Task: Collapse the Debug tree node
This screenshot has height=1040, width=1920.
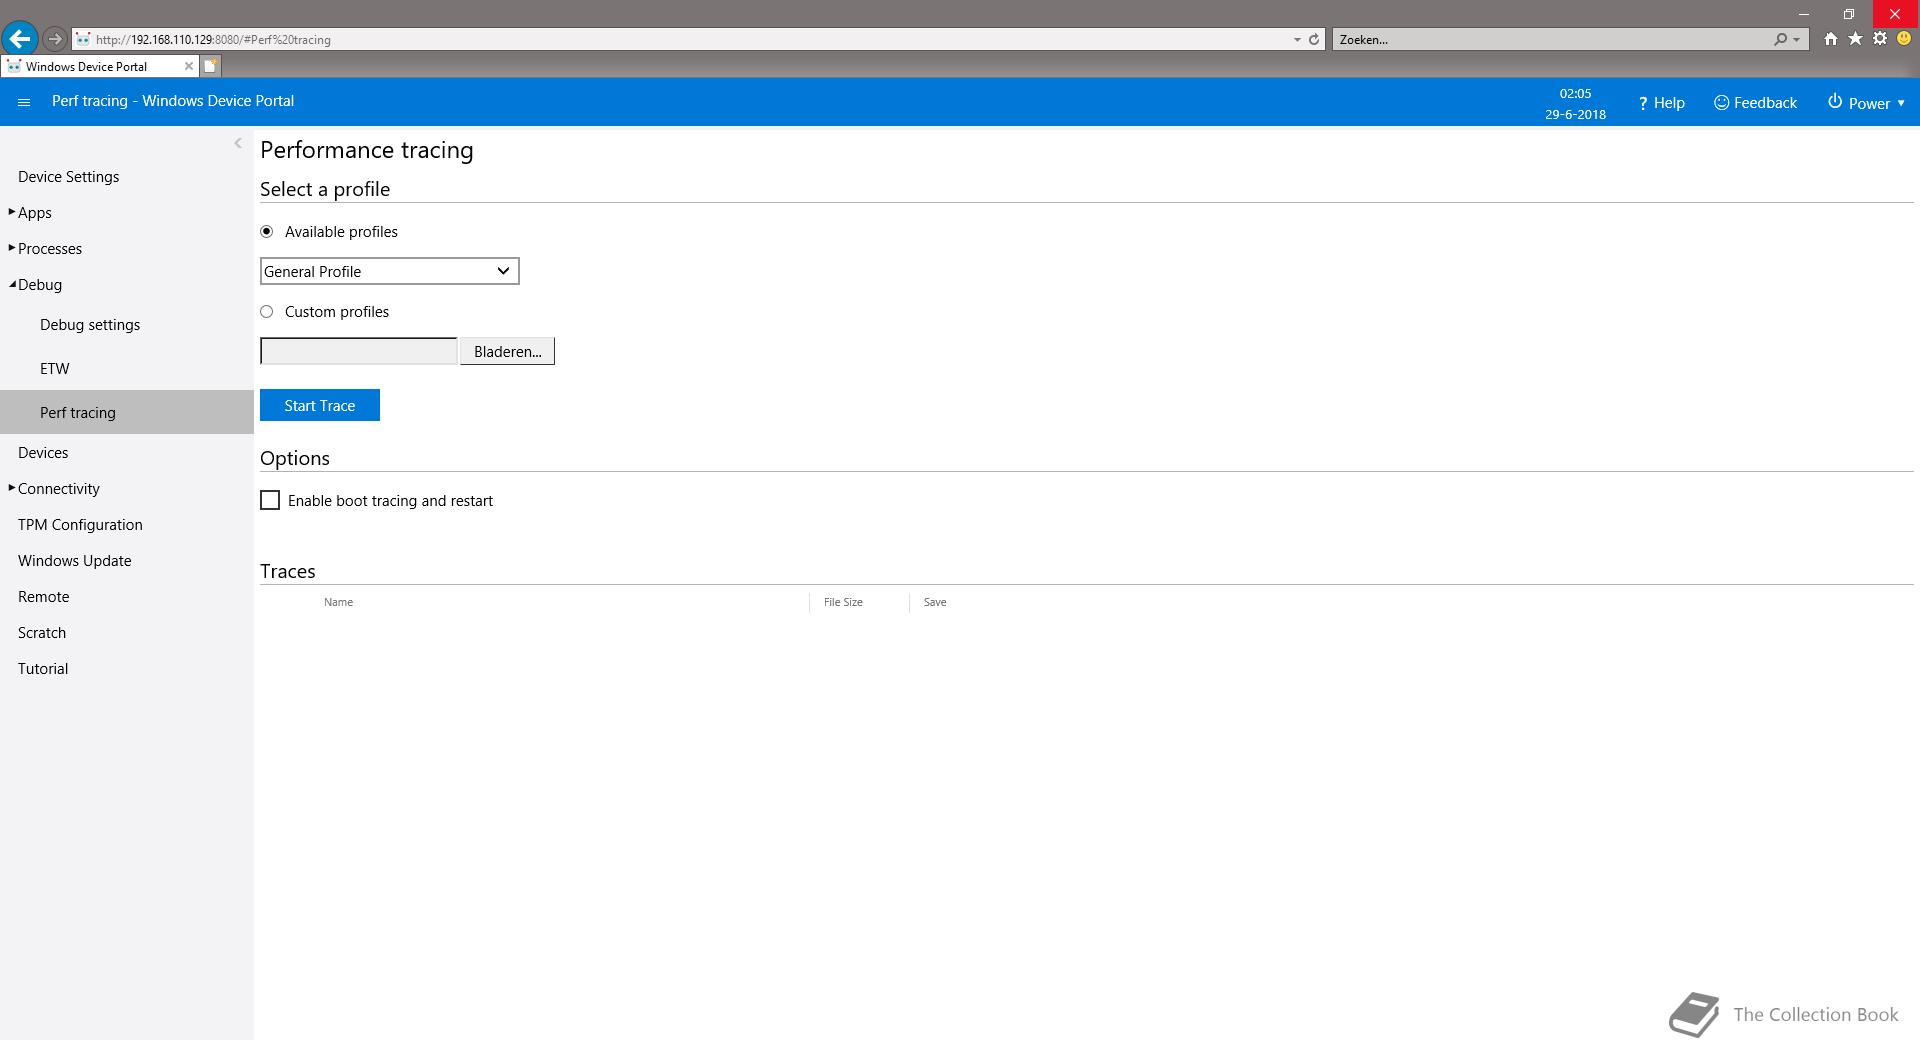Action: point(12,284)
